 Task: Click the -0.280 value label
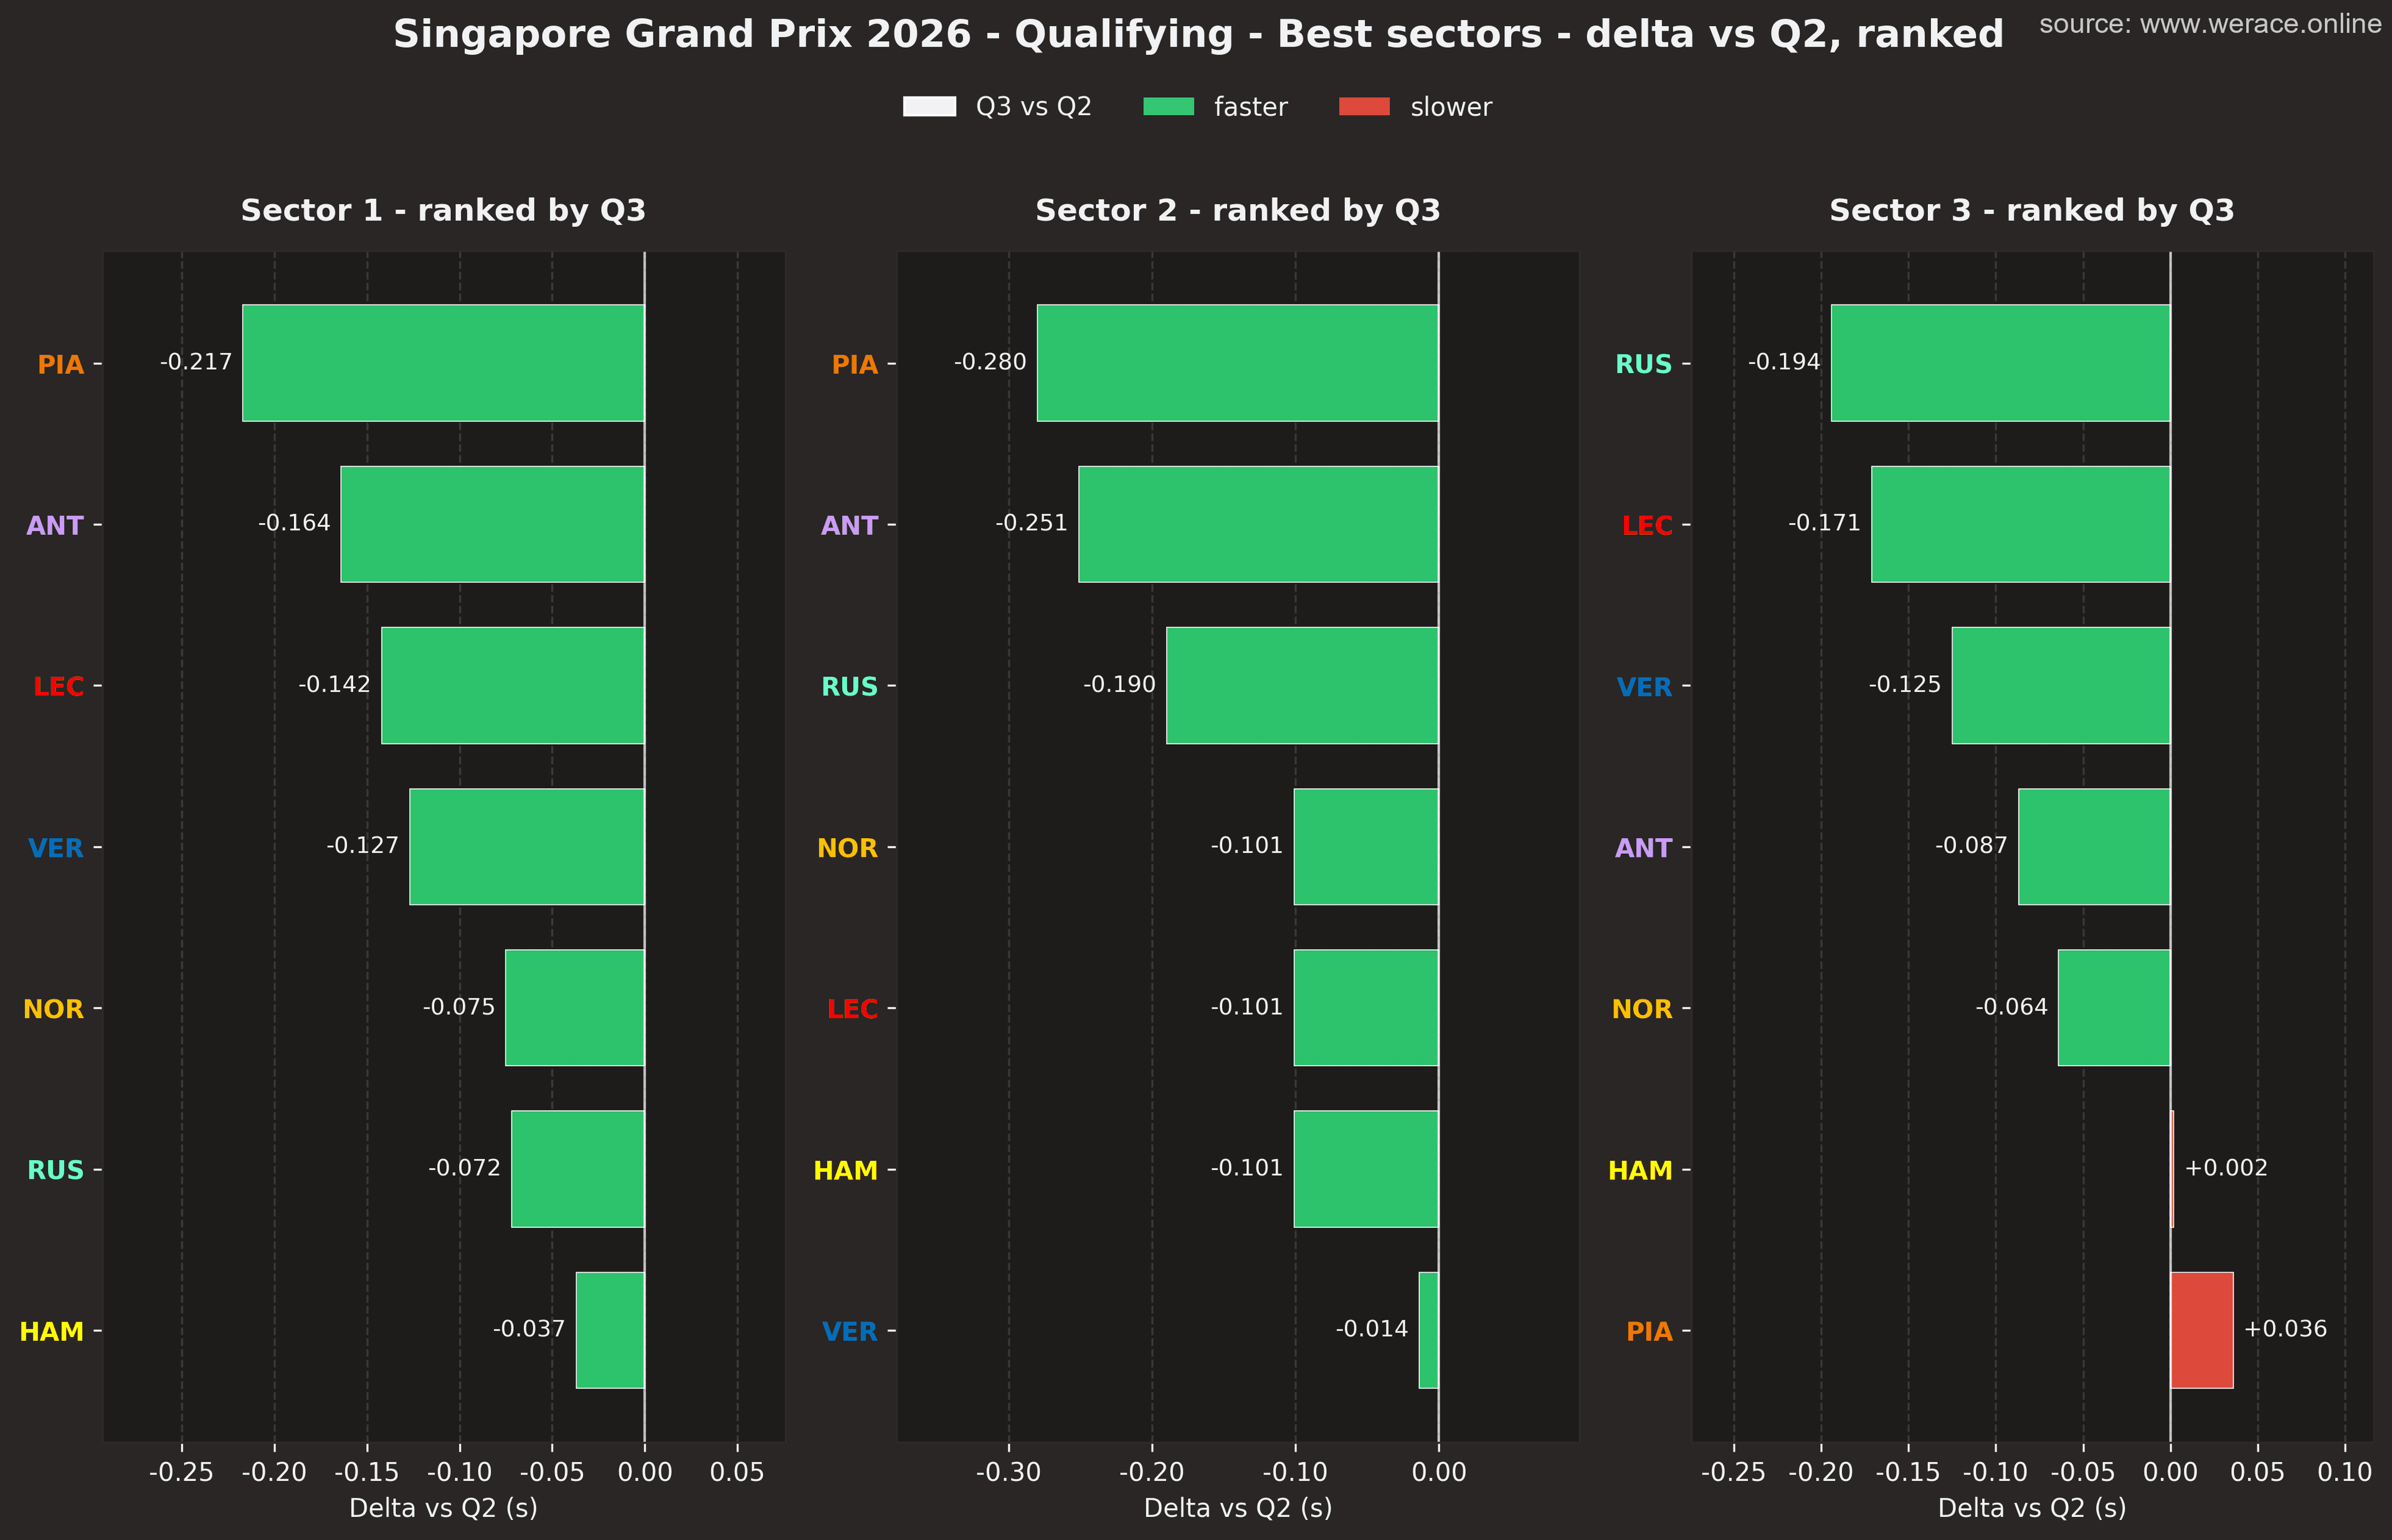990,362
